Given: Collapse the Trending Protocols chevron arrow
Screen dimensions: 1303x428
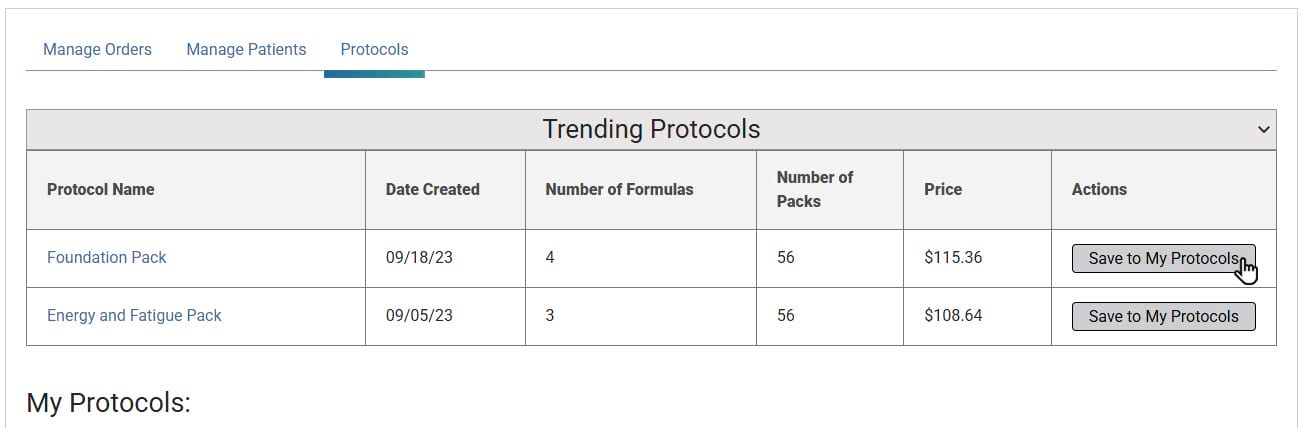Looking at the screenshot, I should click(1264, 130).
